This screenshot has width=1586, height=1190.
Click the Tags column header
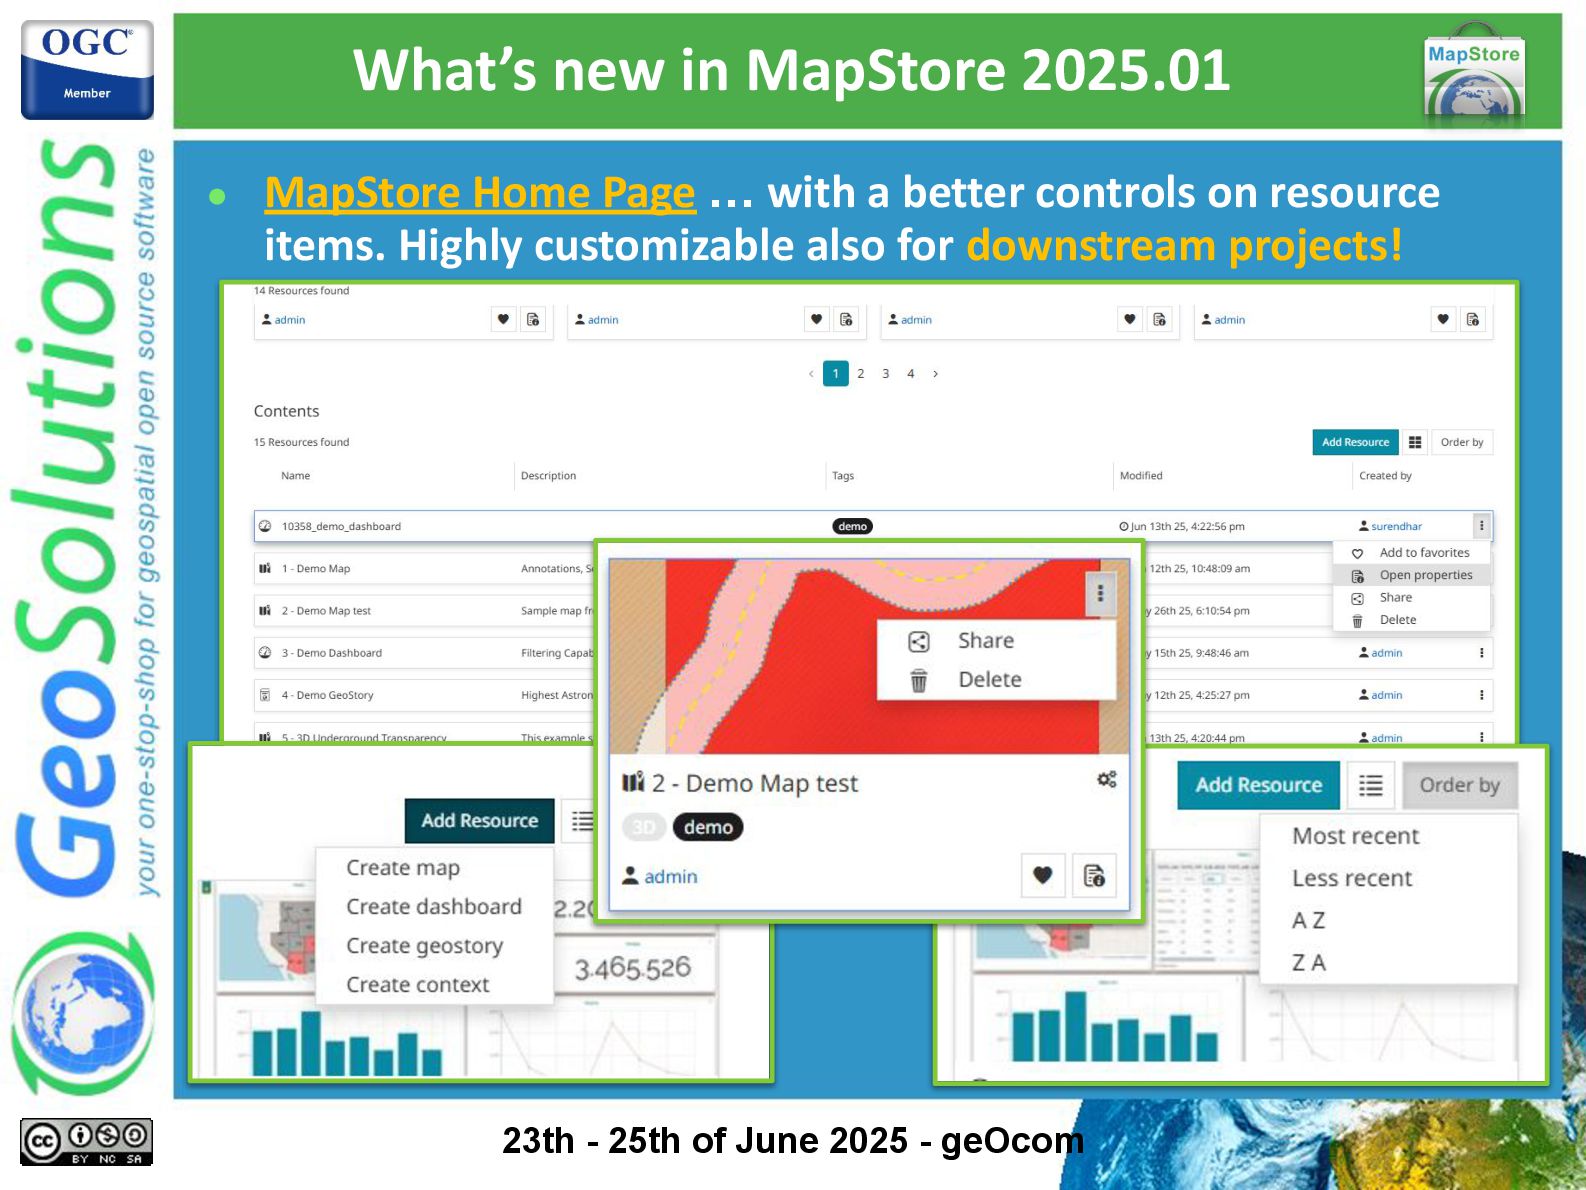click(x=843, y=476)
